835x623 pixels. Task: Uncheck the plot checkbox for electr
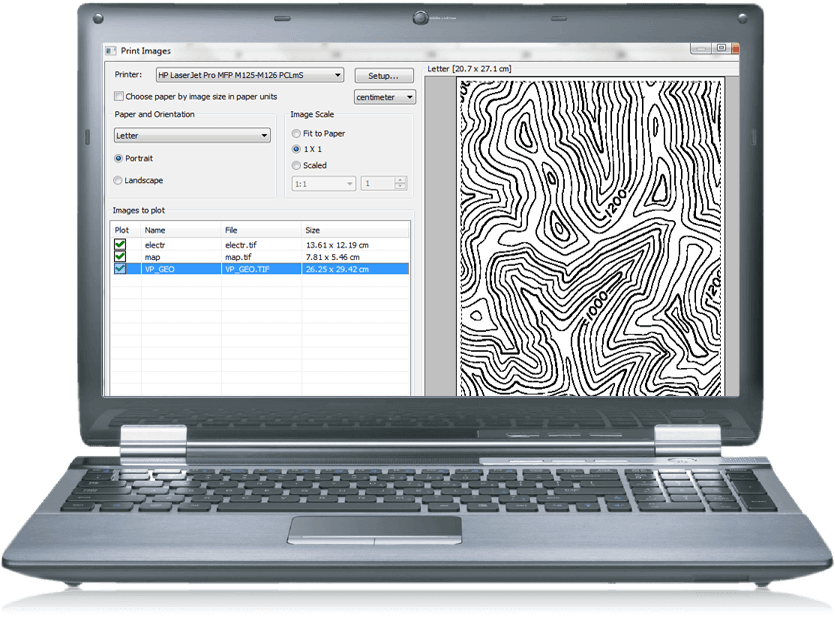point(120,244)
